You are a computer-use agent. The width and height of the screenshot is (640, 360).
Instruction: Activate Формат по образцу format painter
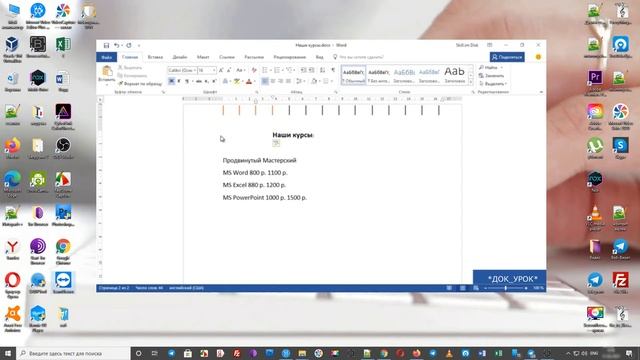[140, 84]
